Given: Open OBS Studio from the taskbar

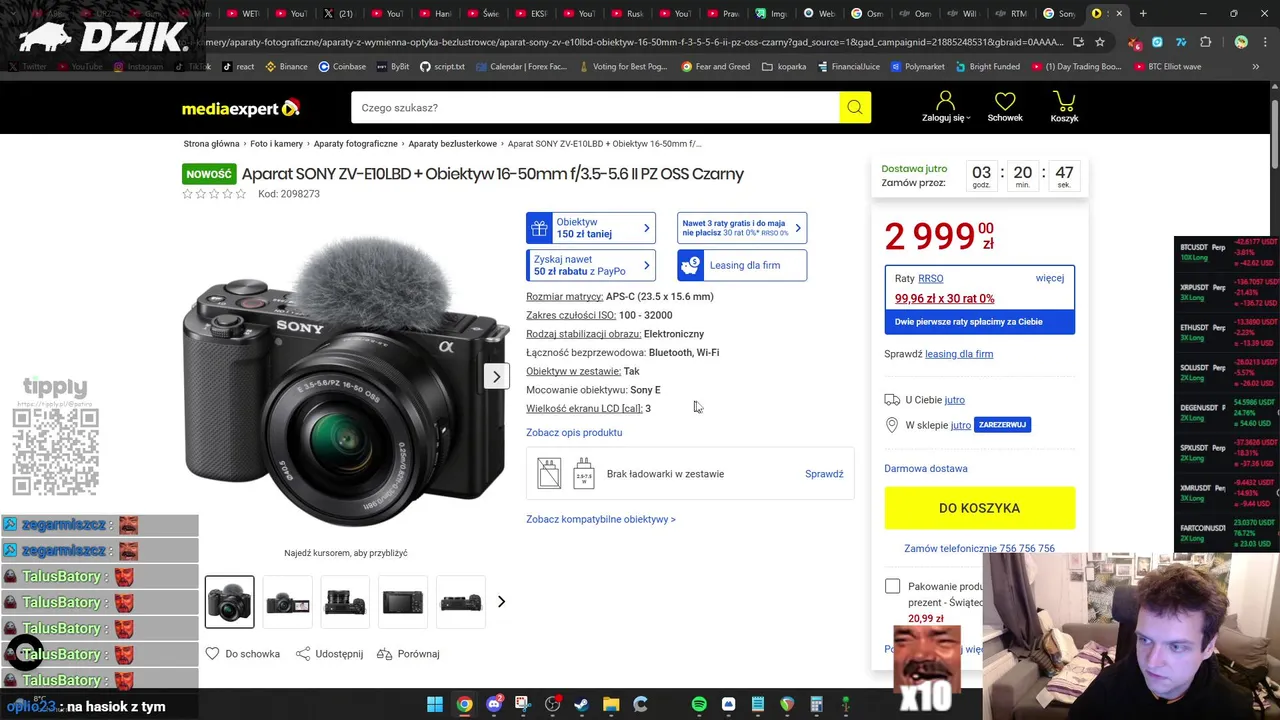Looking at the screenshot, I should click(552, 705).
